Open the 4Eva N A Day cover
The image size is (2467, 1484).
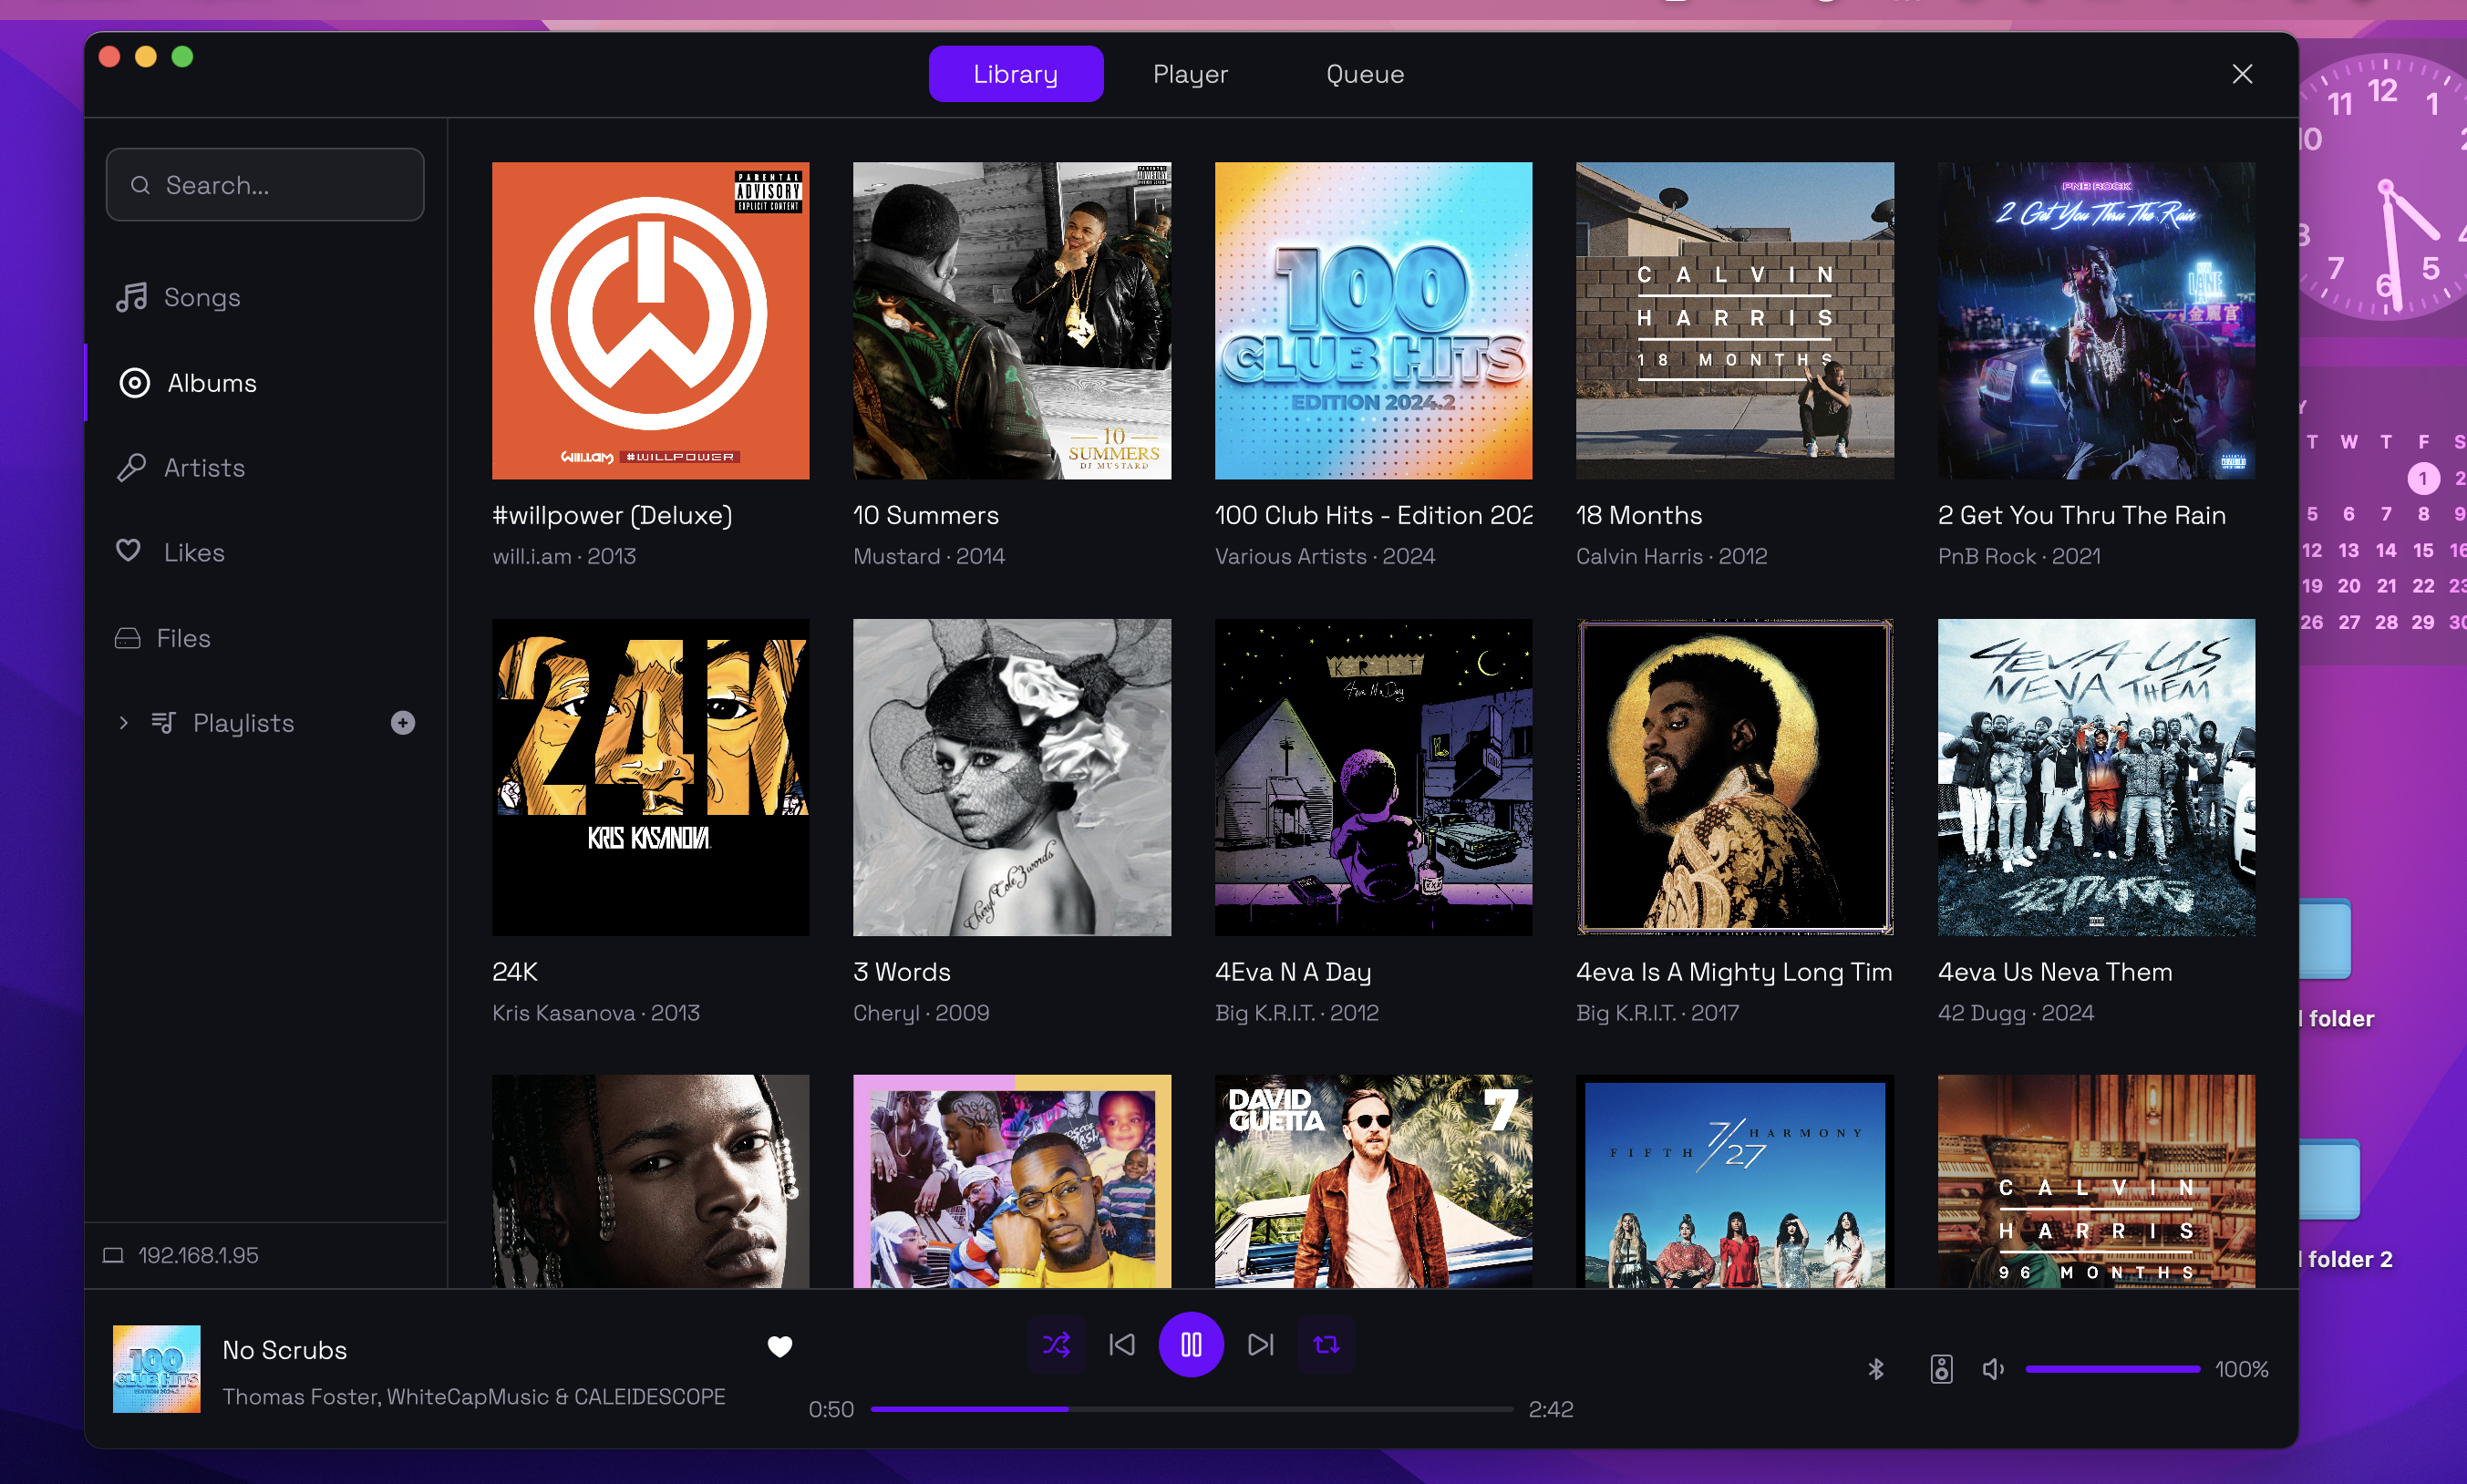pos(1374,777)
